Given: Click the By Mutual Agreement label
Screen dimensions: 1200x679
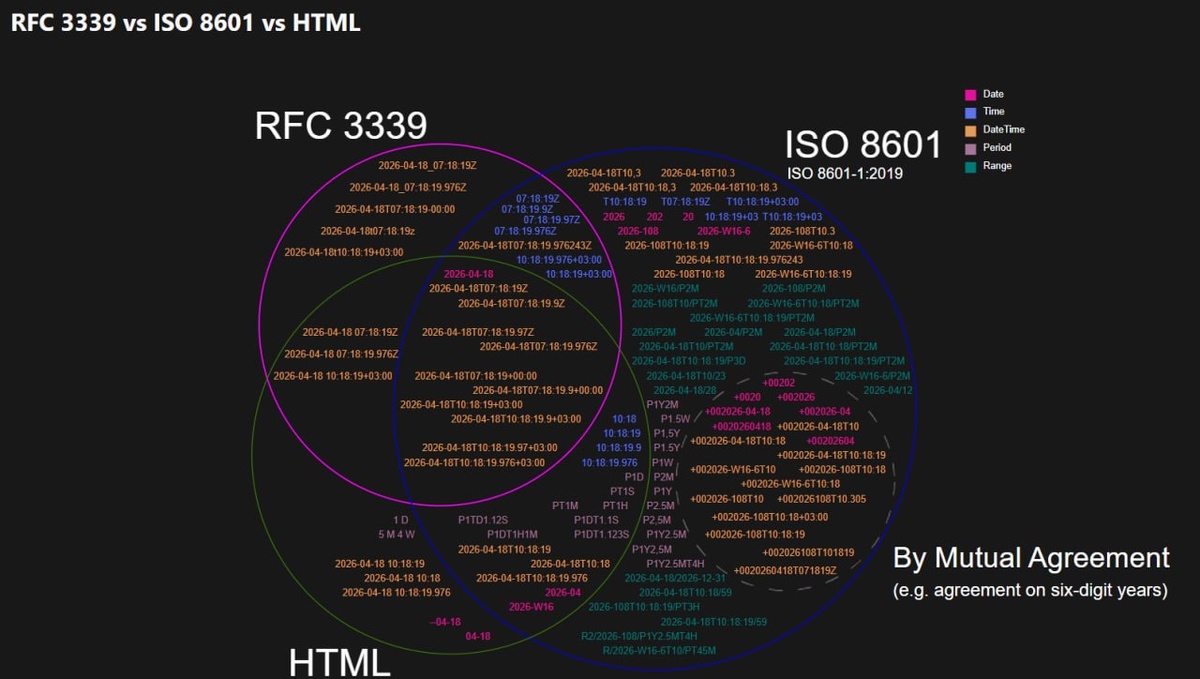Looking at the screenshot, I should [x=1031, y=558].
